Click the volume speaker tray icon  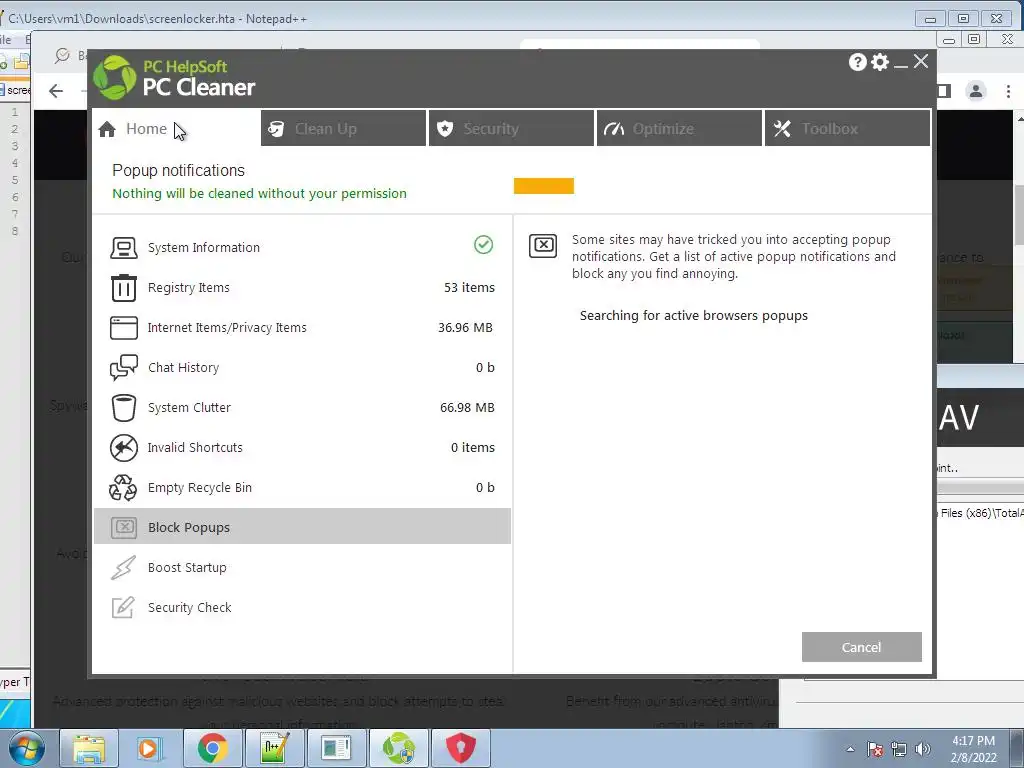click(x=923, y=749)
